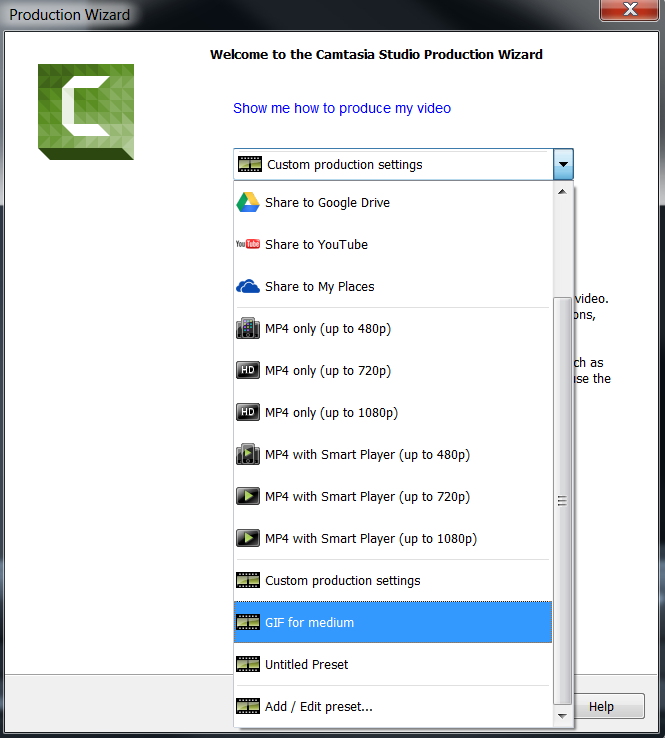Click the HD icon for MP4 720p
665x738 pixels.
(x=248, y=370)
